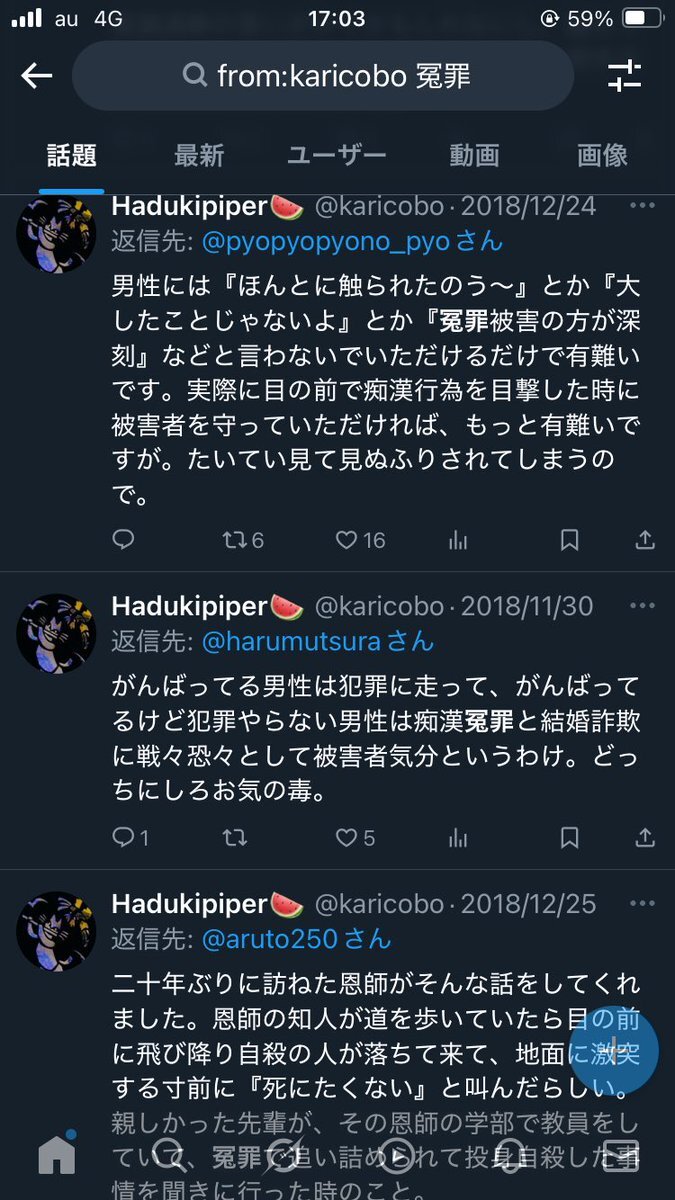Go to Home via bottom bar
This screenshot has width=675, height=1200.
click(x=57, y=1154)
